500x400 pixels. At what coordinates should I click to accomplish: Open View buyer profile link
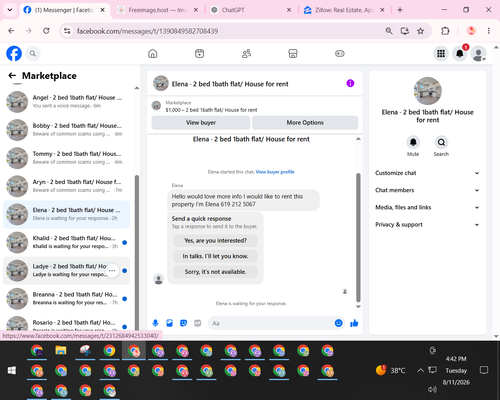[275, 172]
